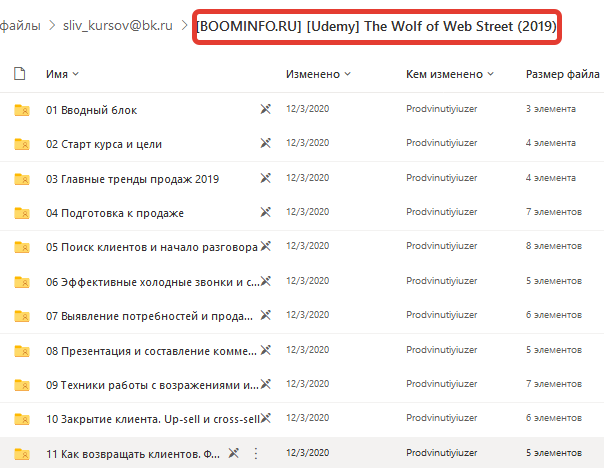Screen dimensions: 604x468
Task: Click folder icon of 05 Поиск клиентов row
Action: (22, 247)
